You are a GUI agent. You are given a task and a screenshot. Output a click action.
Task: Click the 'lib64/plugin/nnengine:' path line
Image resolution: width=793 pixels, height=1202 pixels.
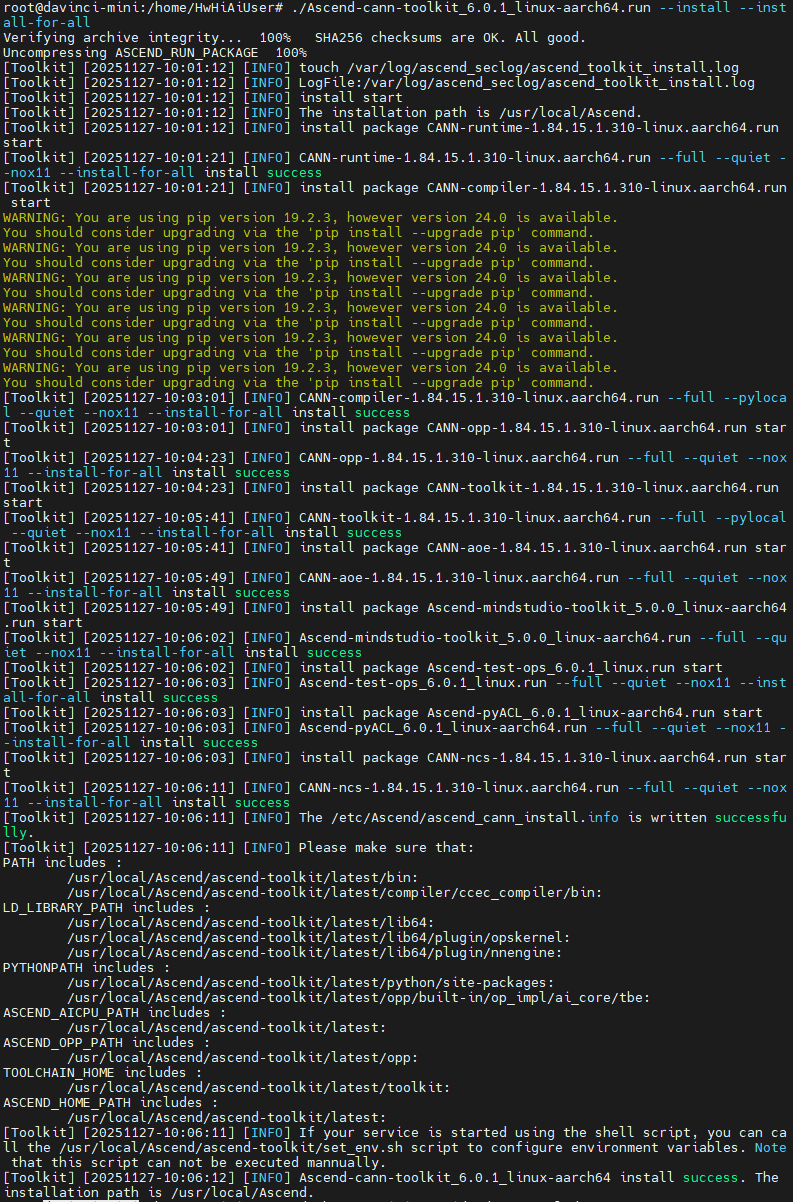point(314,953)
